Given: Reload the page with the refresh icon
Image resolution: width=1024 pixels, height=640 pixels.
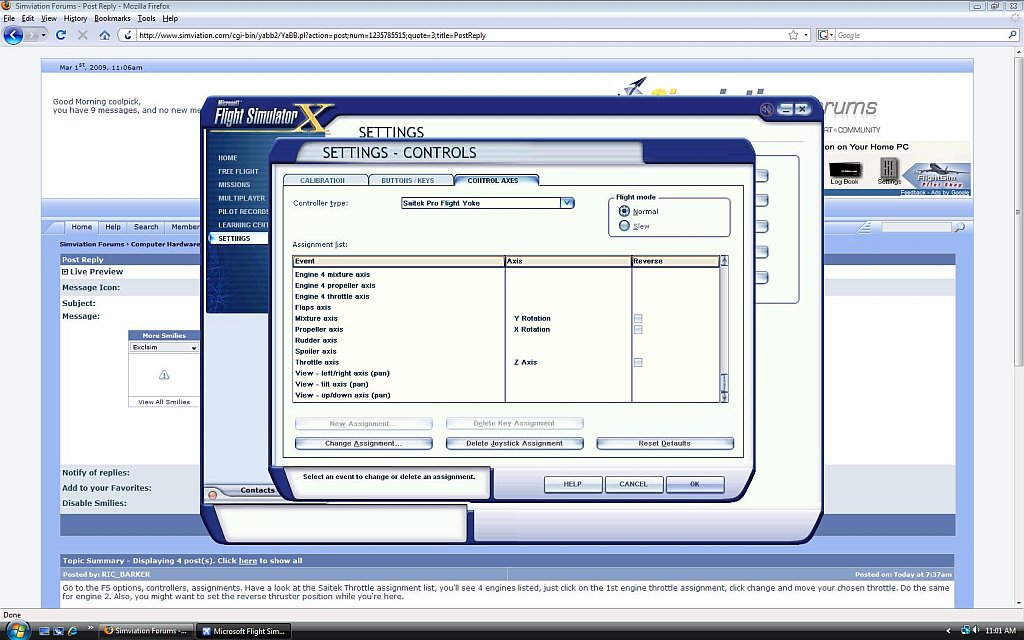Looking at the screenshot, I should point(61,35).
